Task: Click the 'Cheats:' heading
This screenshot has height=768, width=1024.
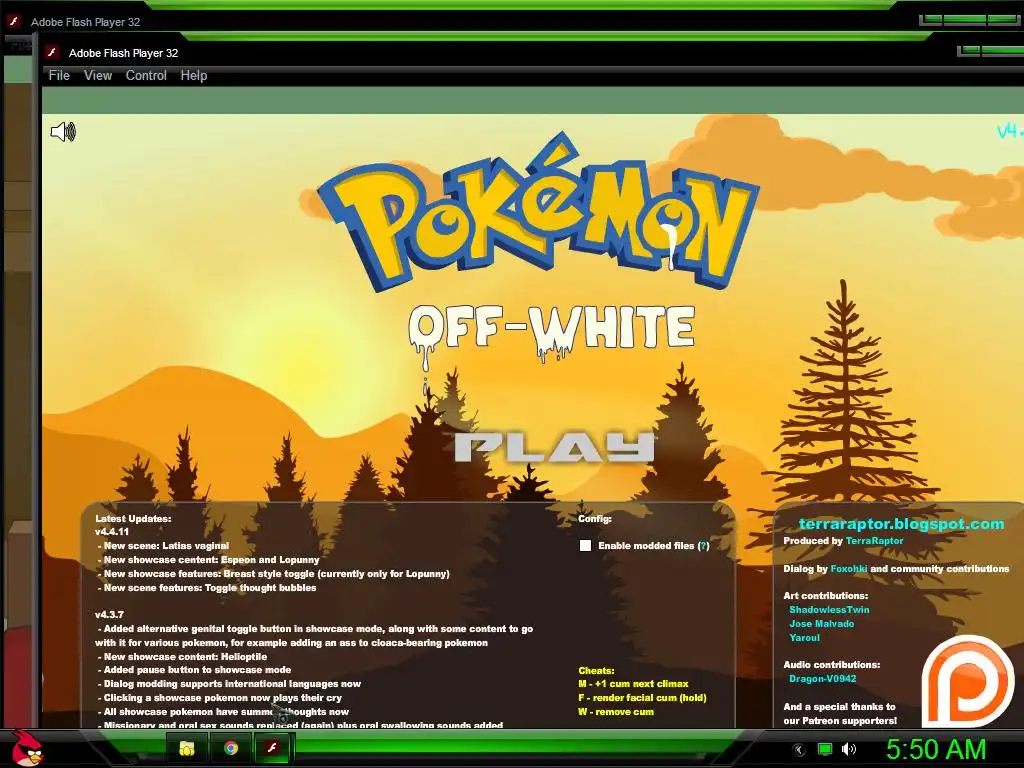Action: [596, 671]
